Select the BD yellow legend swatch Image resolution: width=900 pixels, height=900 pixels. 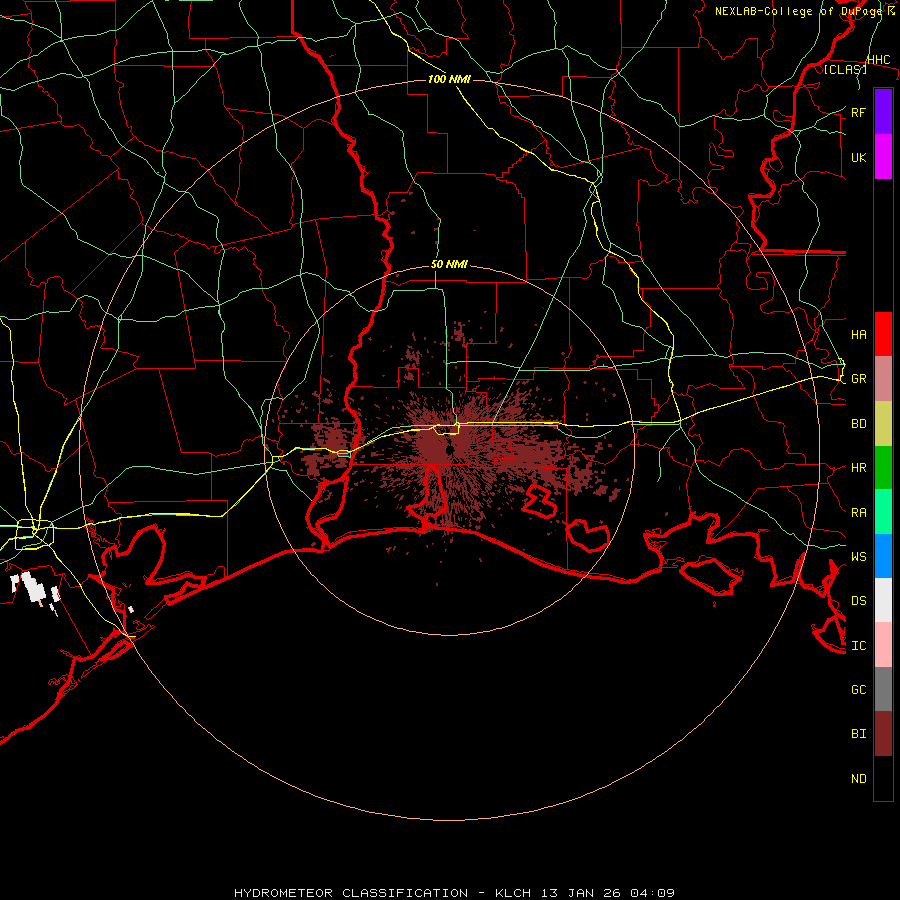[x=883, y=424]
